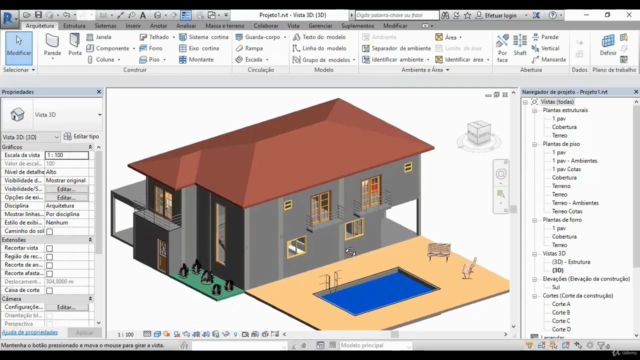Toggle Caminho do sol checkbox

49,231
